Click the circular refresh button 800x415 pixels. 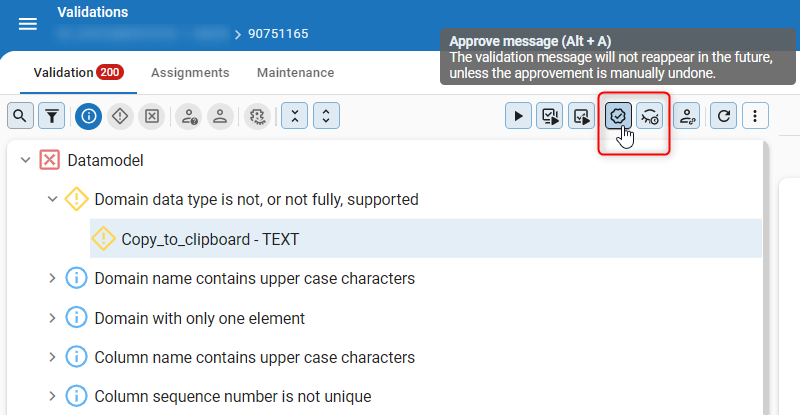coord(723,116)
